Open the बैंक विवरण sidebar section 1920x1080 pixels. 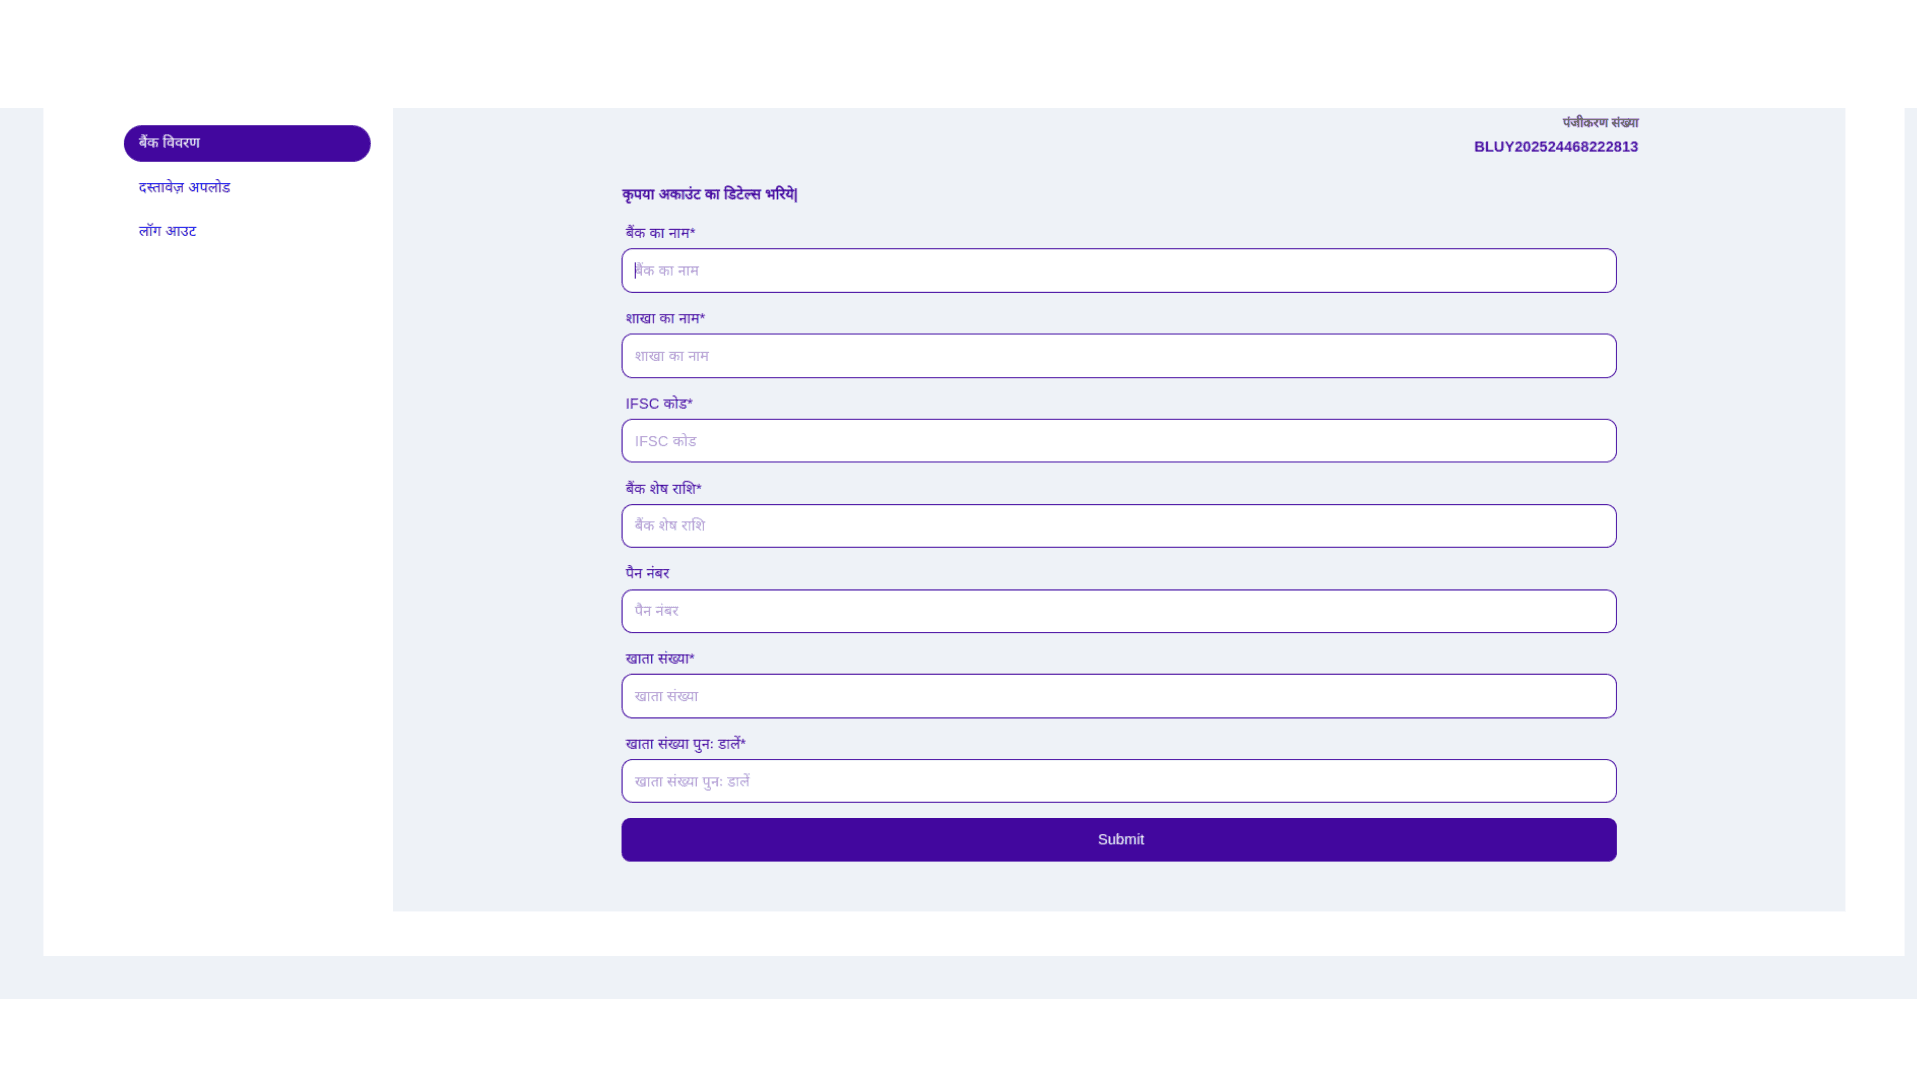tap(246, 143)
